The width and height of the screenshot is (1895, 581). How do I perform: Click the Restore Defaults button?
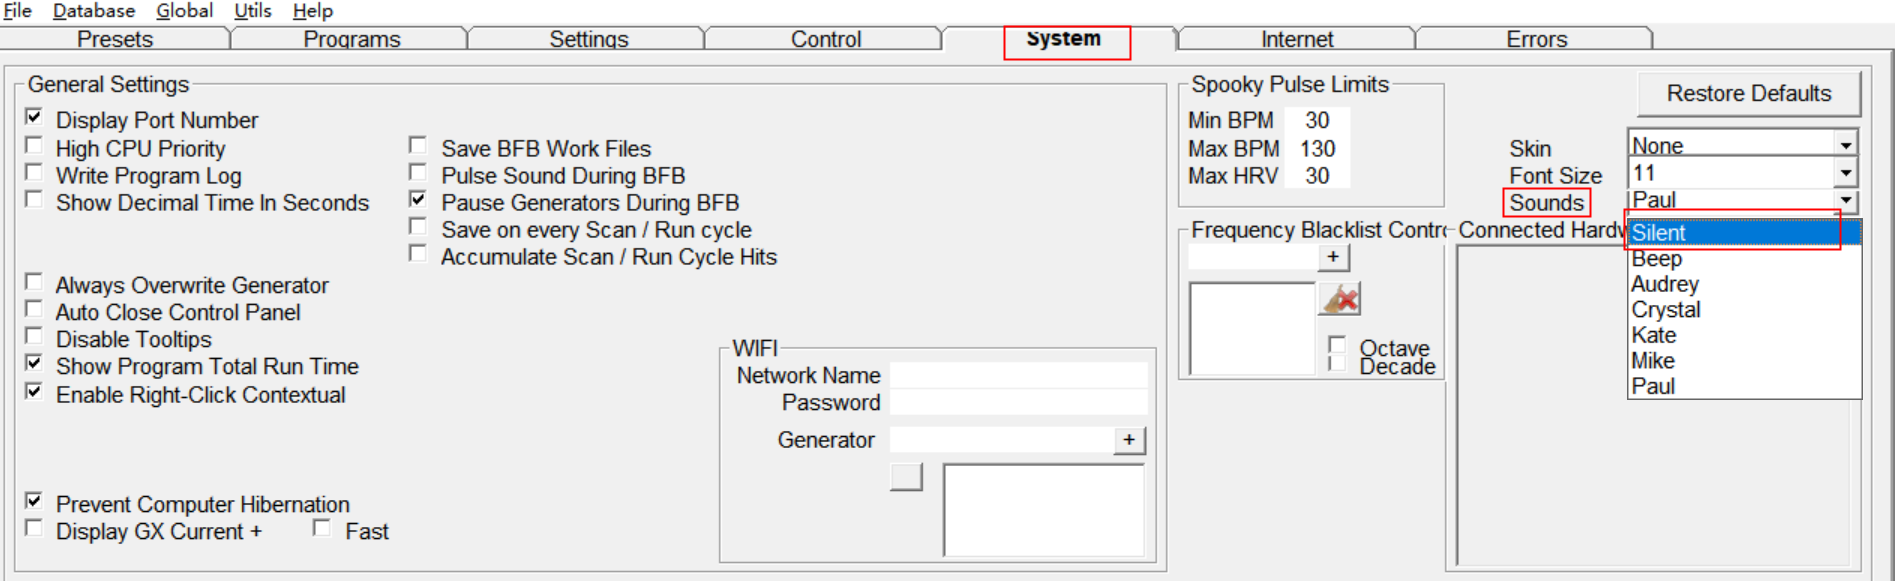[x=1748, y=93]
